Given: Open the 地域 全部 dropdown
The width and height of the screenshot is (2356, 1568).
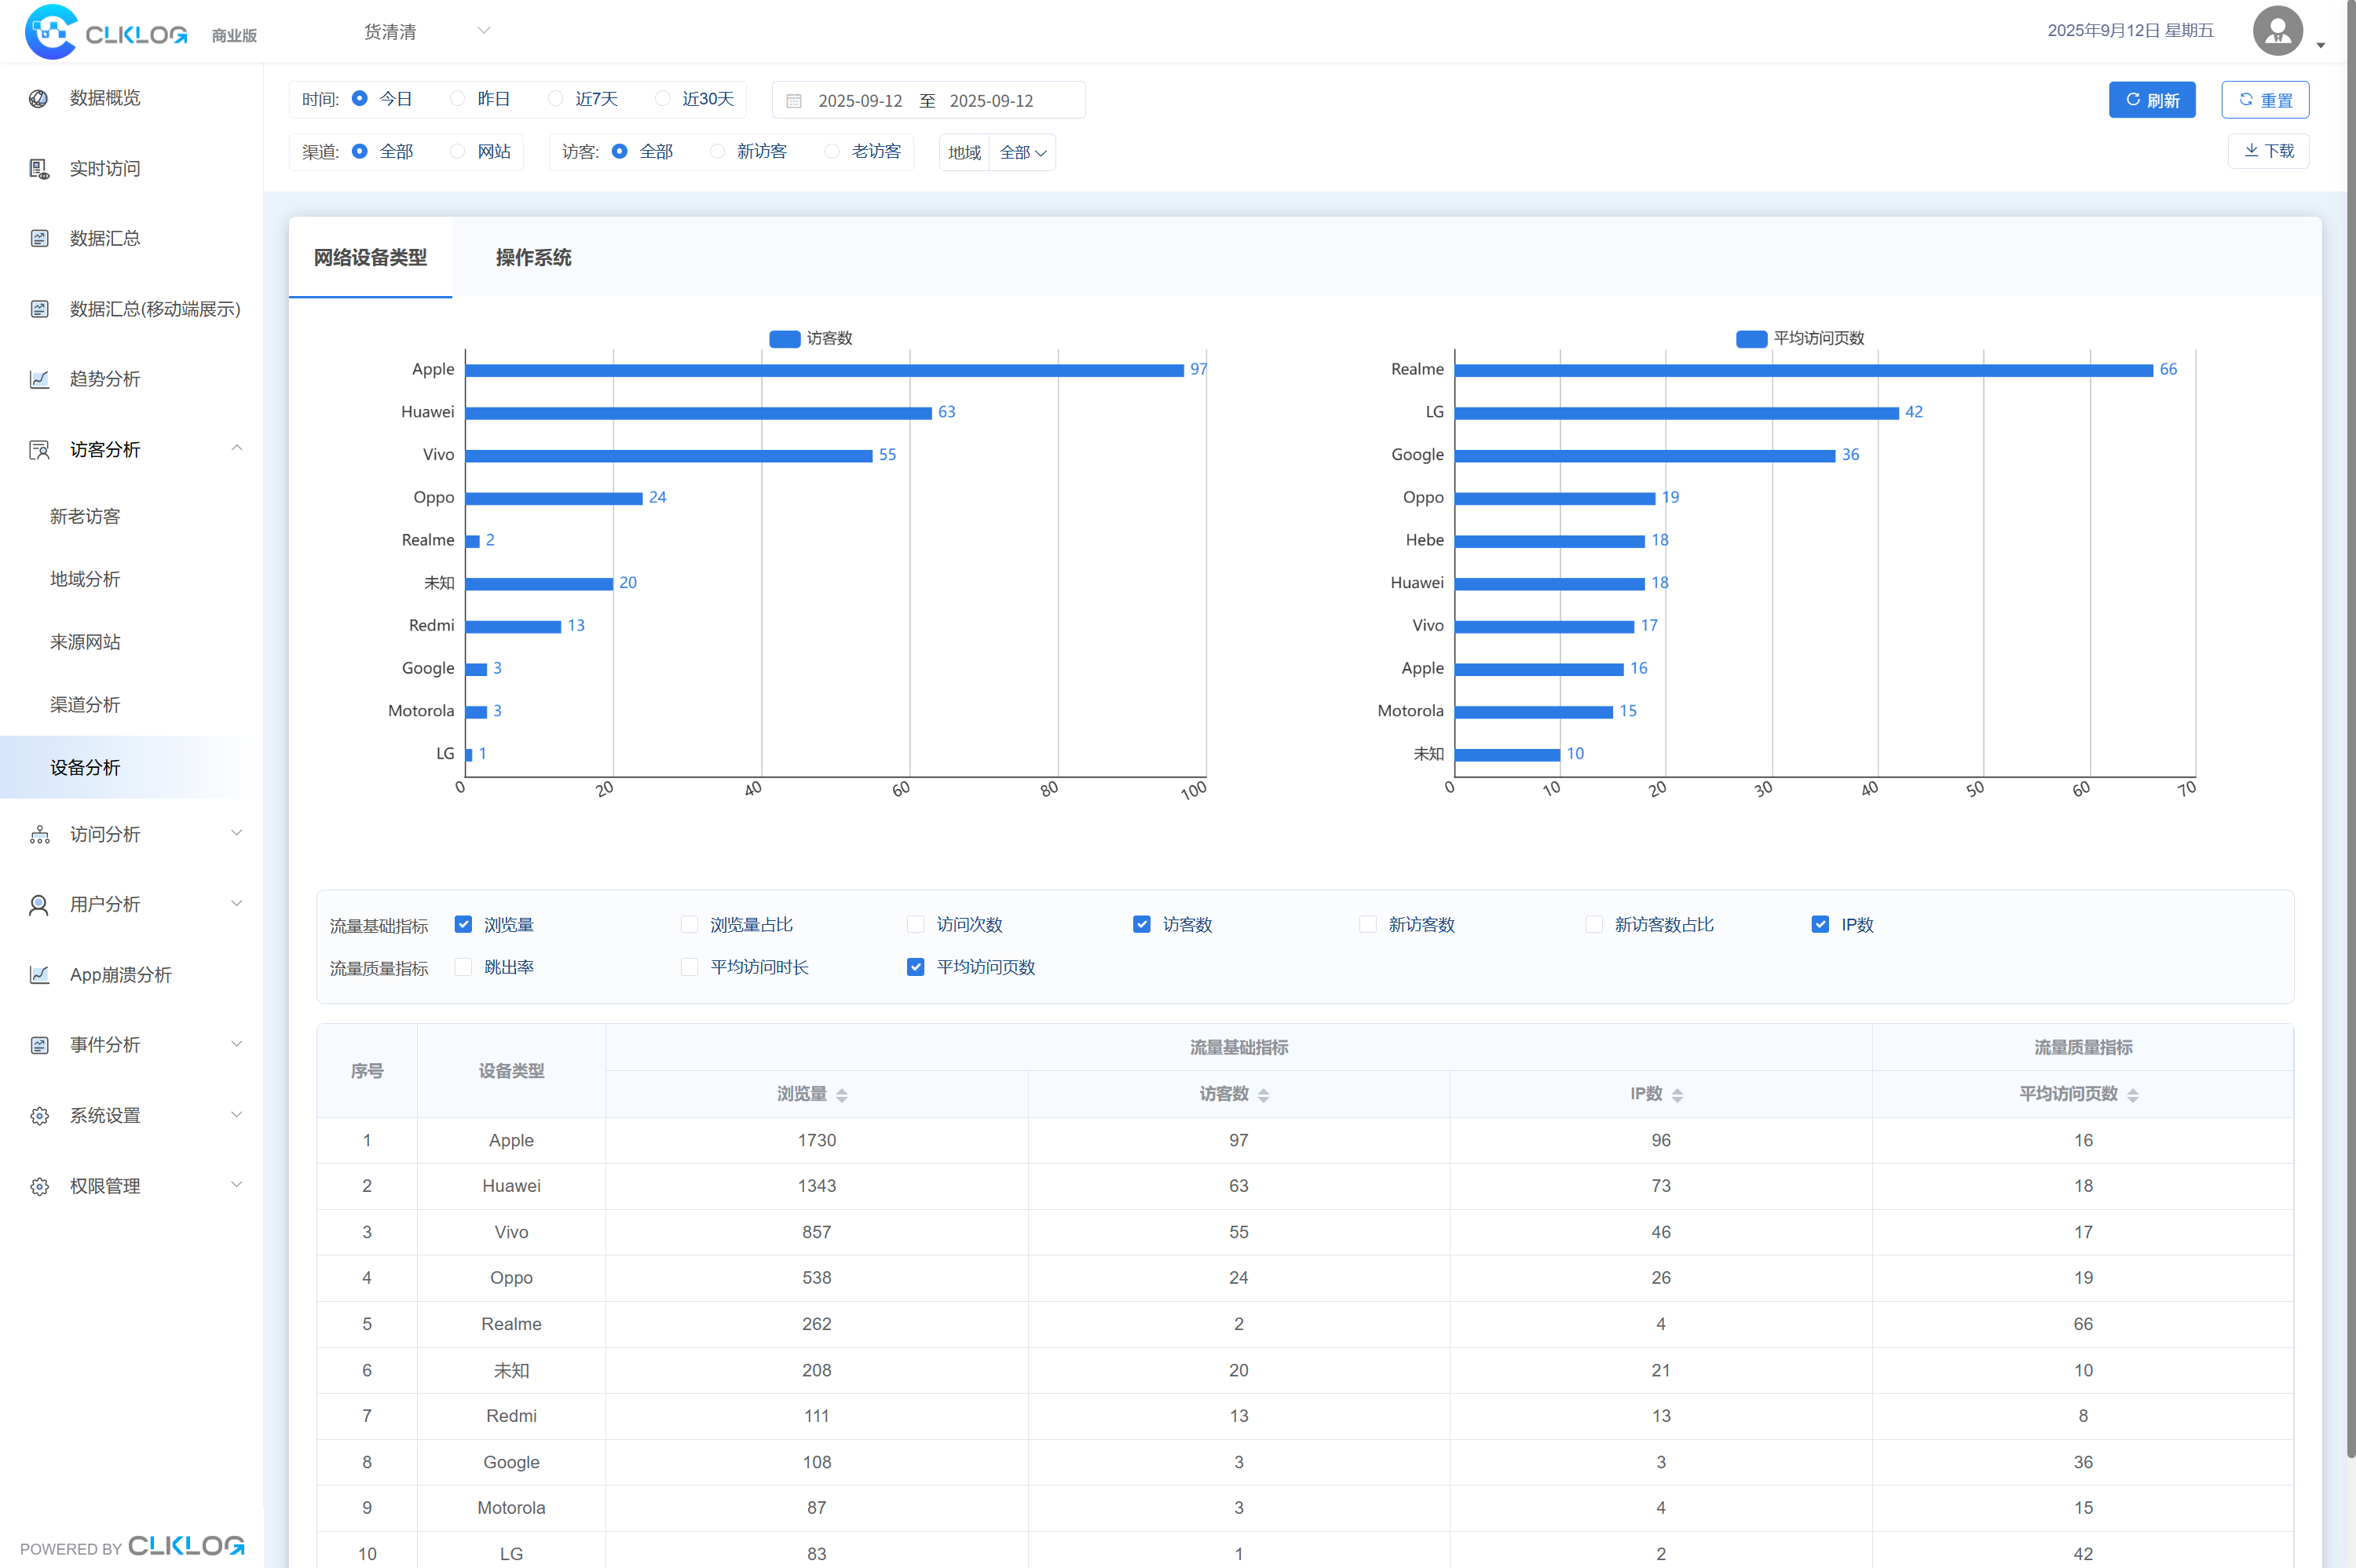Looking at the screenshot, I should click(x=1022, y=153).
